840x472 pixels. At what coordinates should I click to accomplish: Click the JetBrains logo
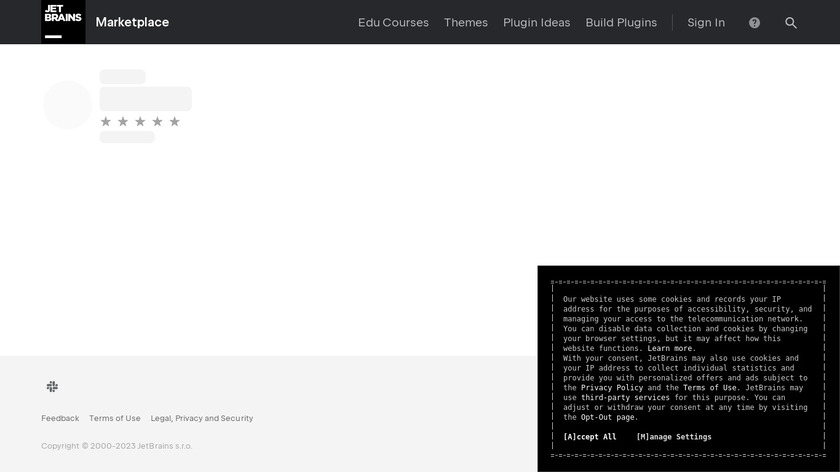[x=63, y=22]
